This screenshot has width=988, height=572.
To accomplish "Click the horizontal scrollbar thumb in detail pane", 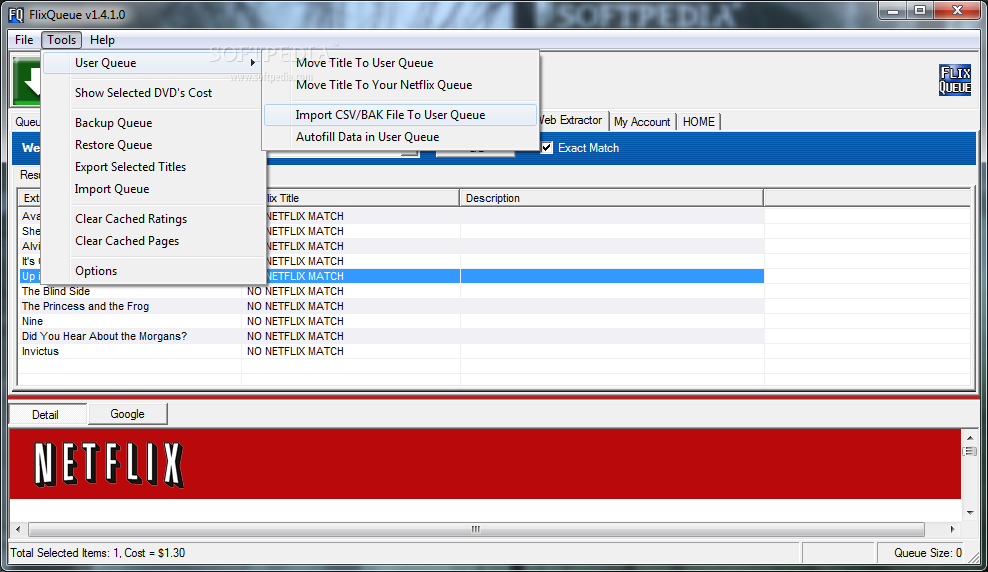I will (x=476, y=529).
